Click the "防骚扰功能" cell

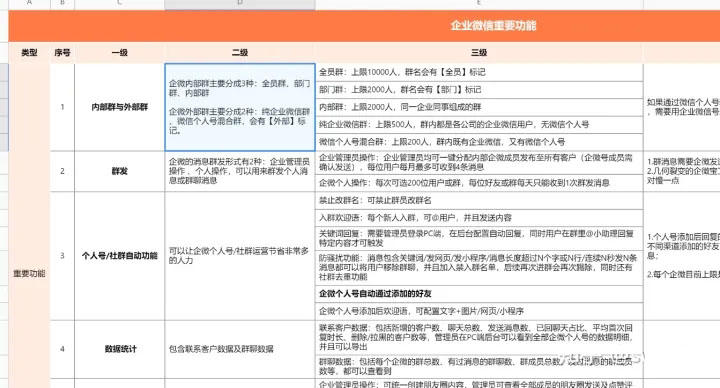tap(479, 268)
